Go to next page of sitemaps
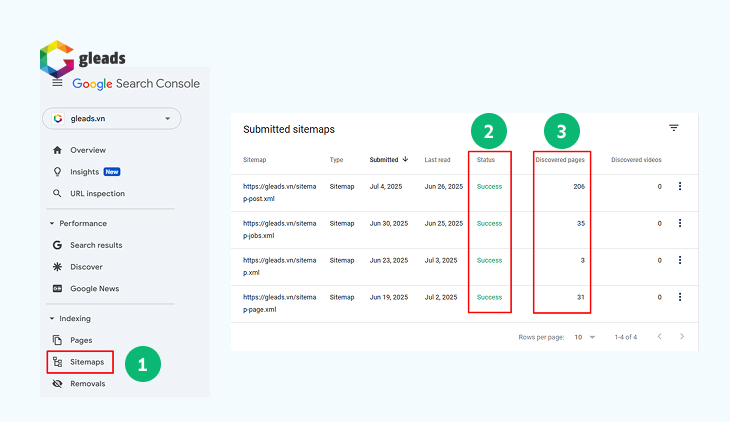Screen dimensions: 730x422 click(x=682, y=336)
